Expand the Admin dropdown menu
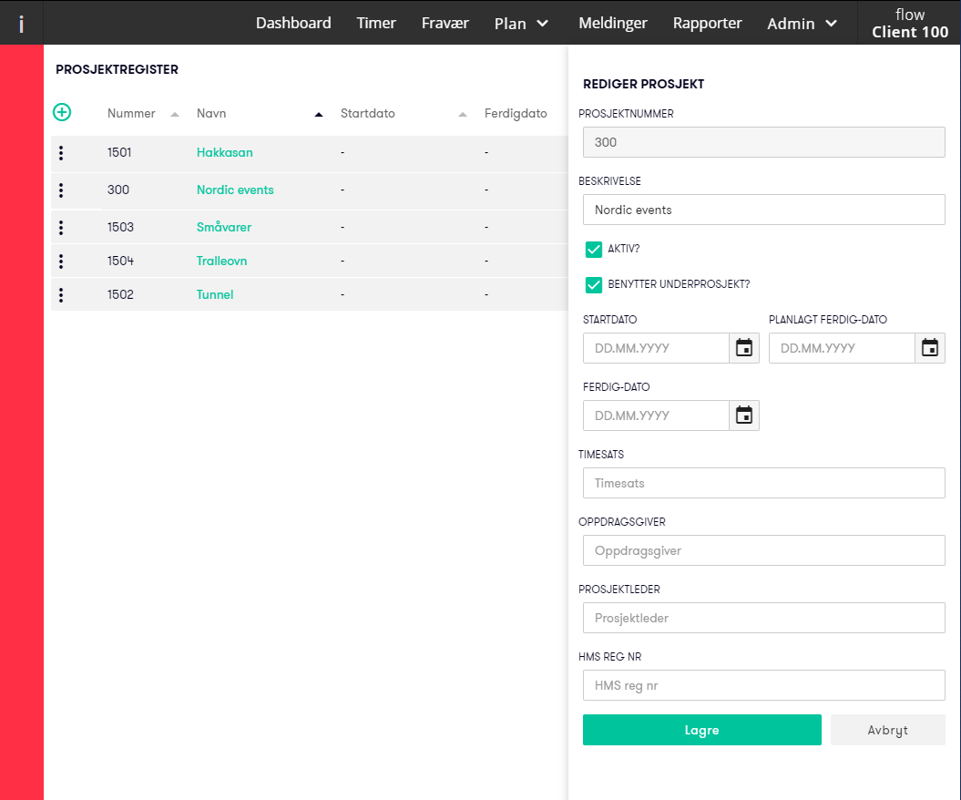 (x=802, y=23)
